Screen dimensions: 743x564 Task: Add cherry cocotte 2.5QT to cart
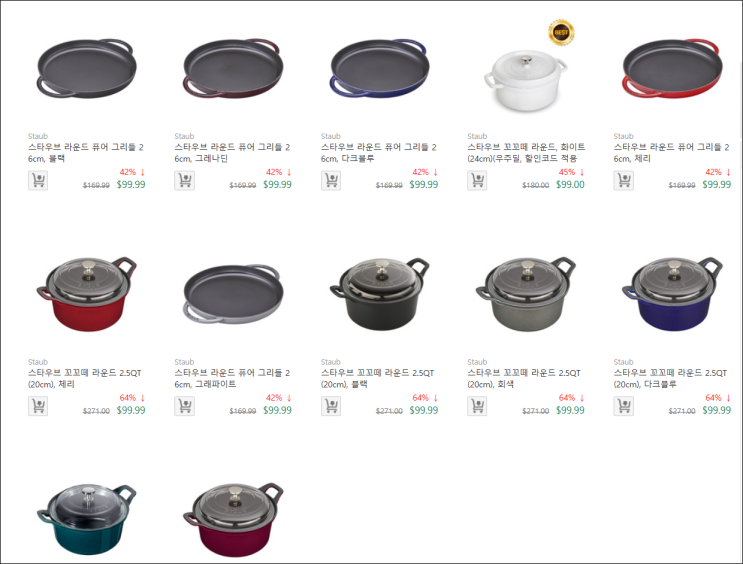pyautogui.click(x=38, y=406)
